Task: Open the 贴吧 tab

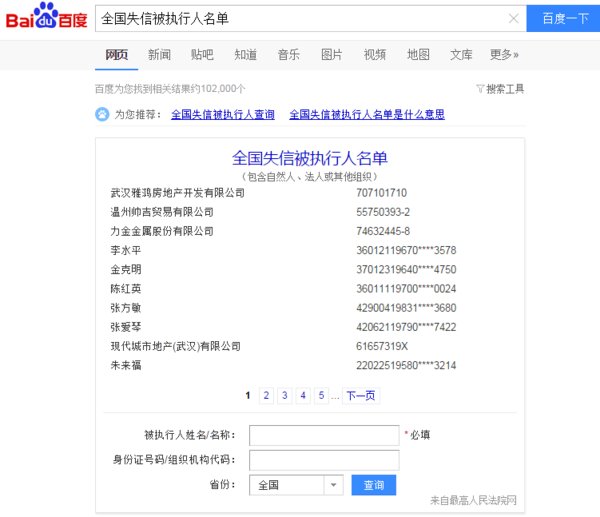Action: click(x=202, y=55)
